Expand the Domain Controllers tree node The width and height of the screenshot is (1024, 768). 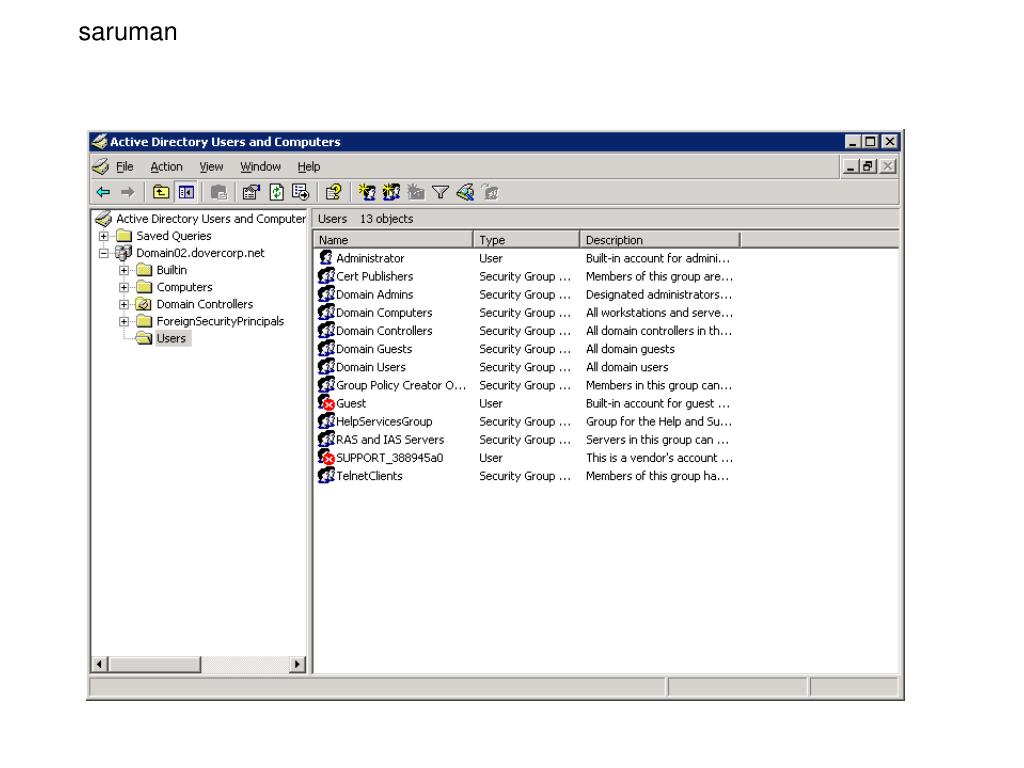tap(124, 304)
